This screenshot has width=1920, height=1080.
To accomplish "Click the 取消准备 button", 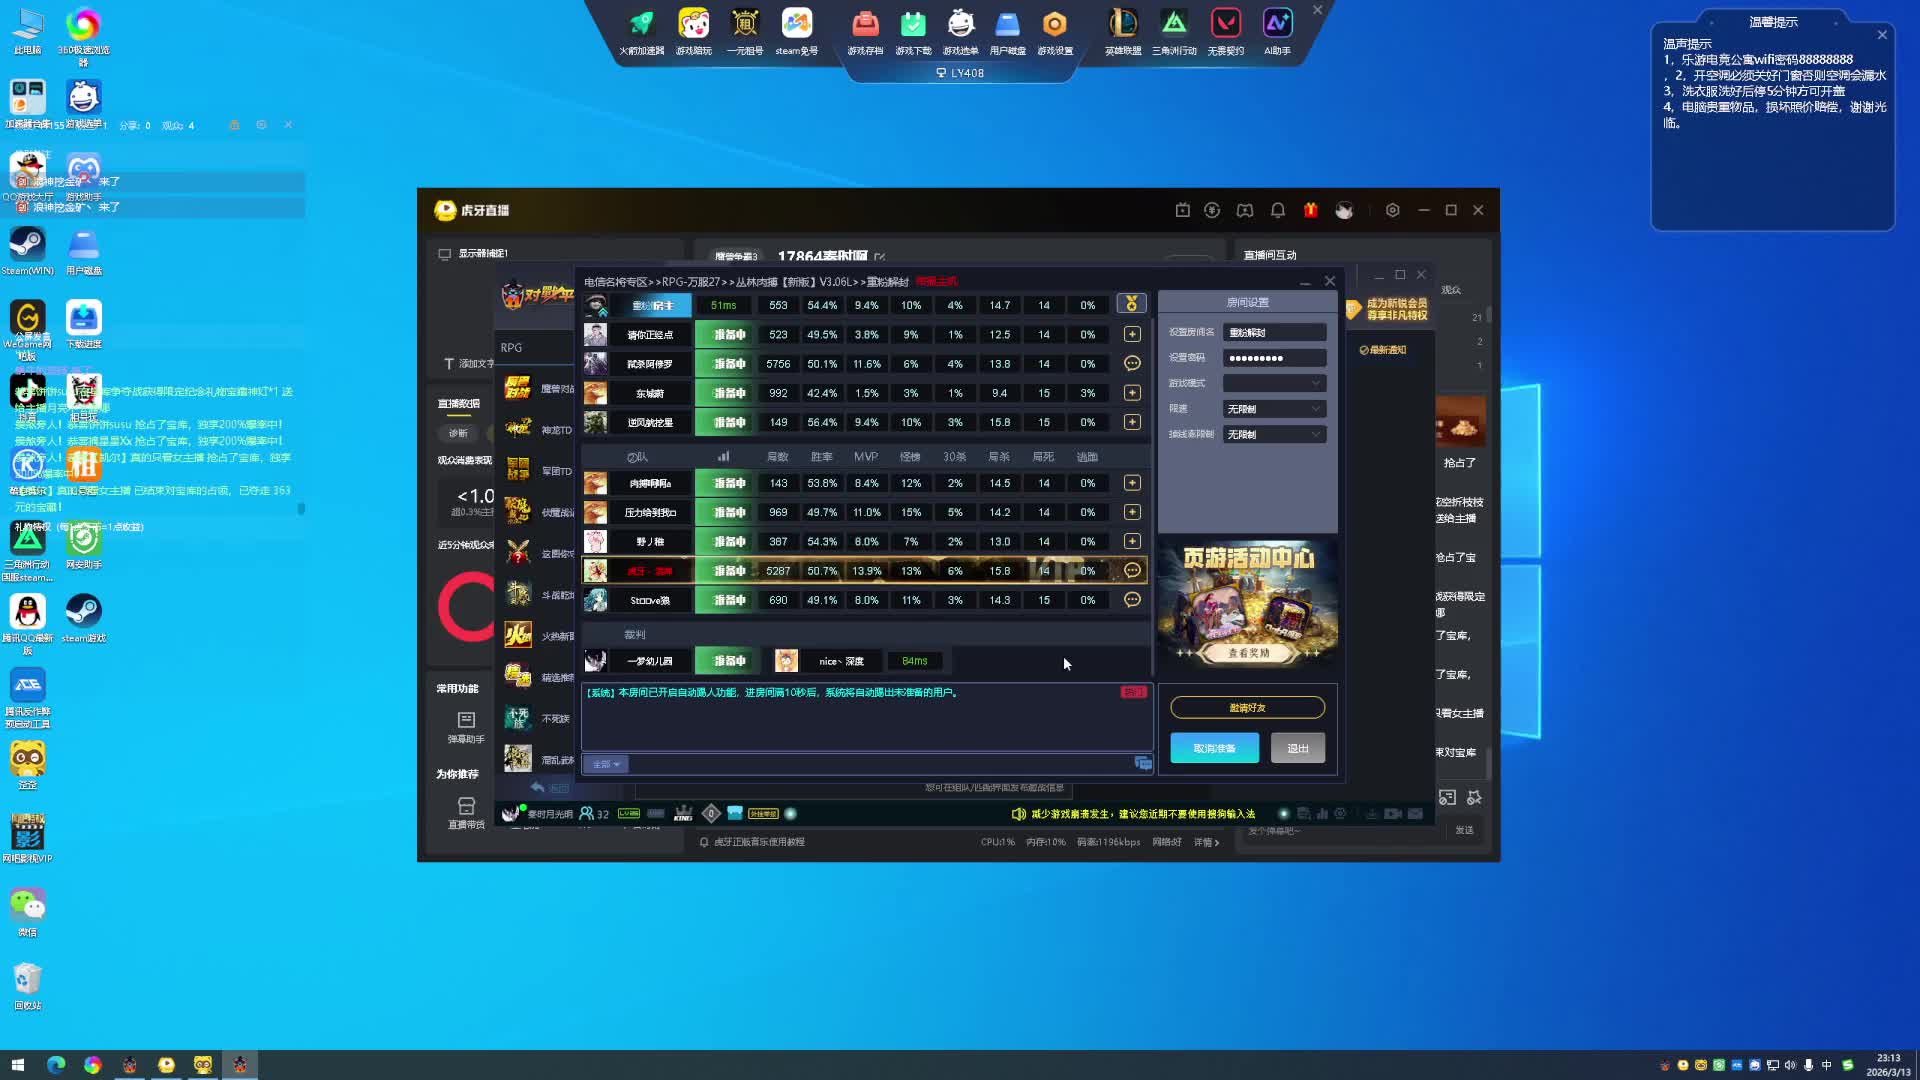I will tap(1214, 748).
